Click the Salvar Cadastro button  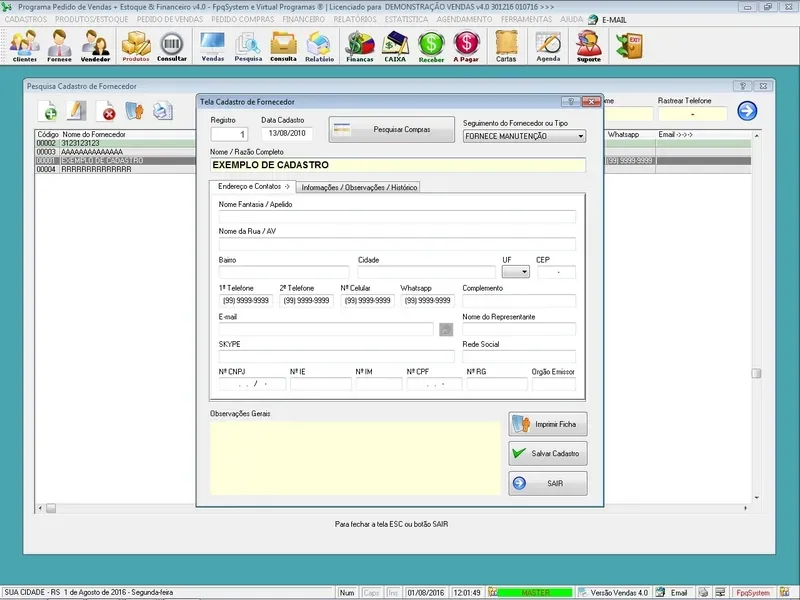point(547,454)
